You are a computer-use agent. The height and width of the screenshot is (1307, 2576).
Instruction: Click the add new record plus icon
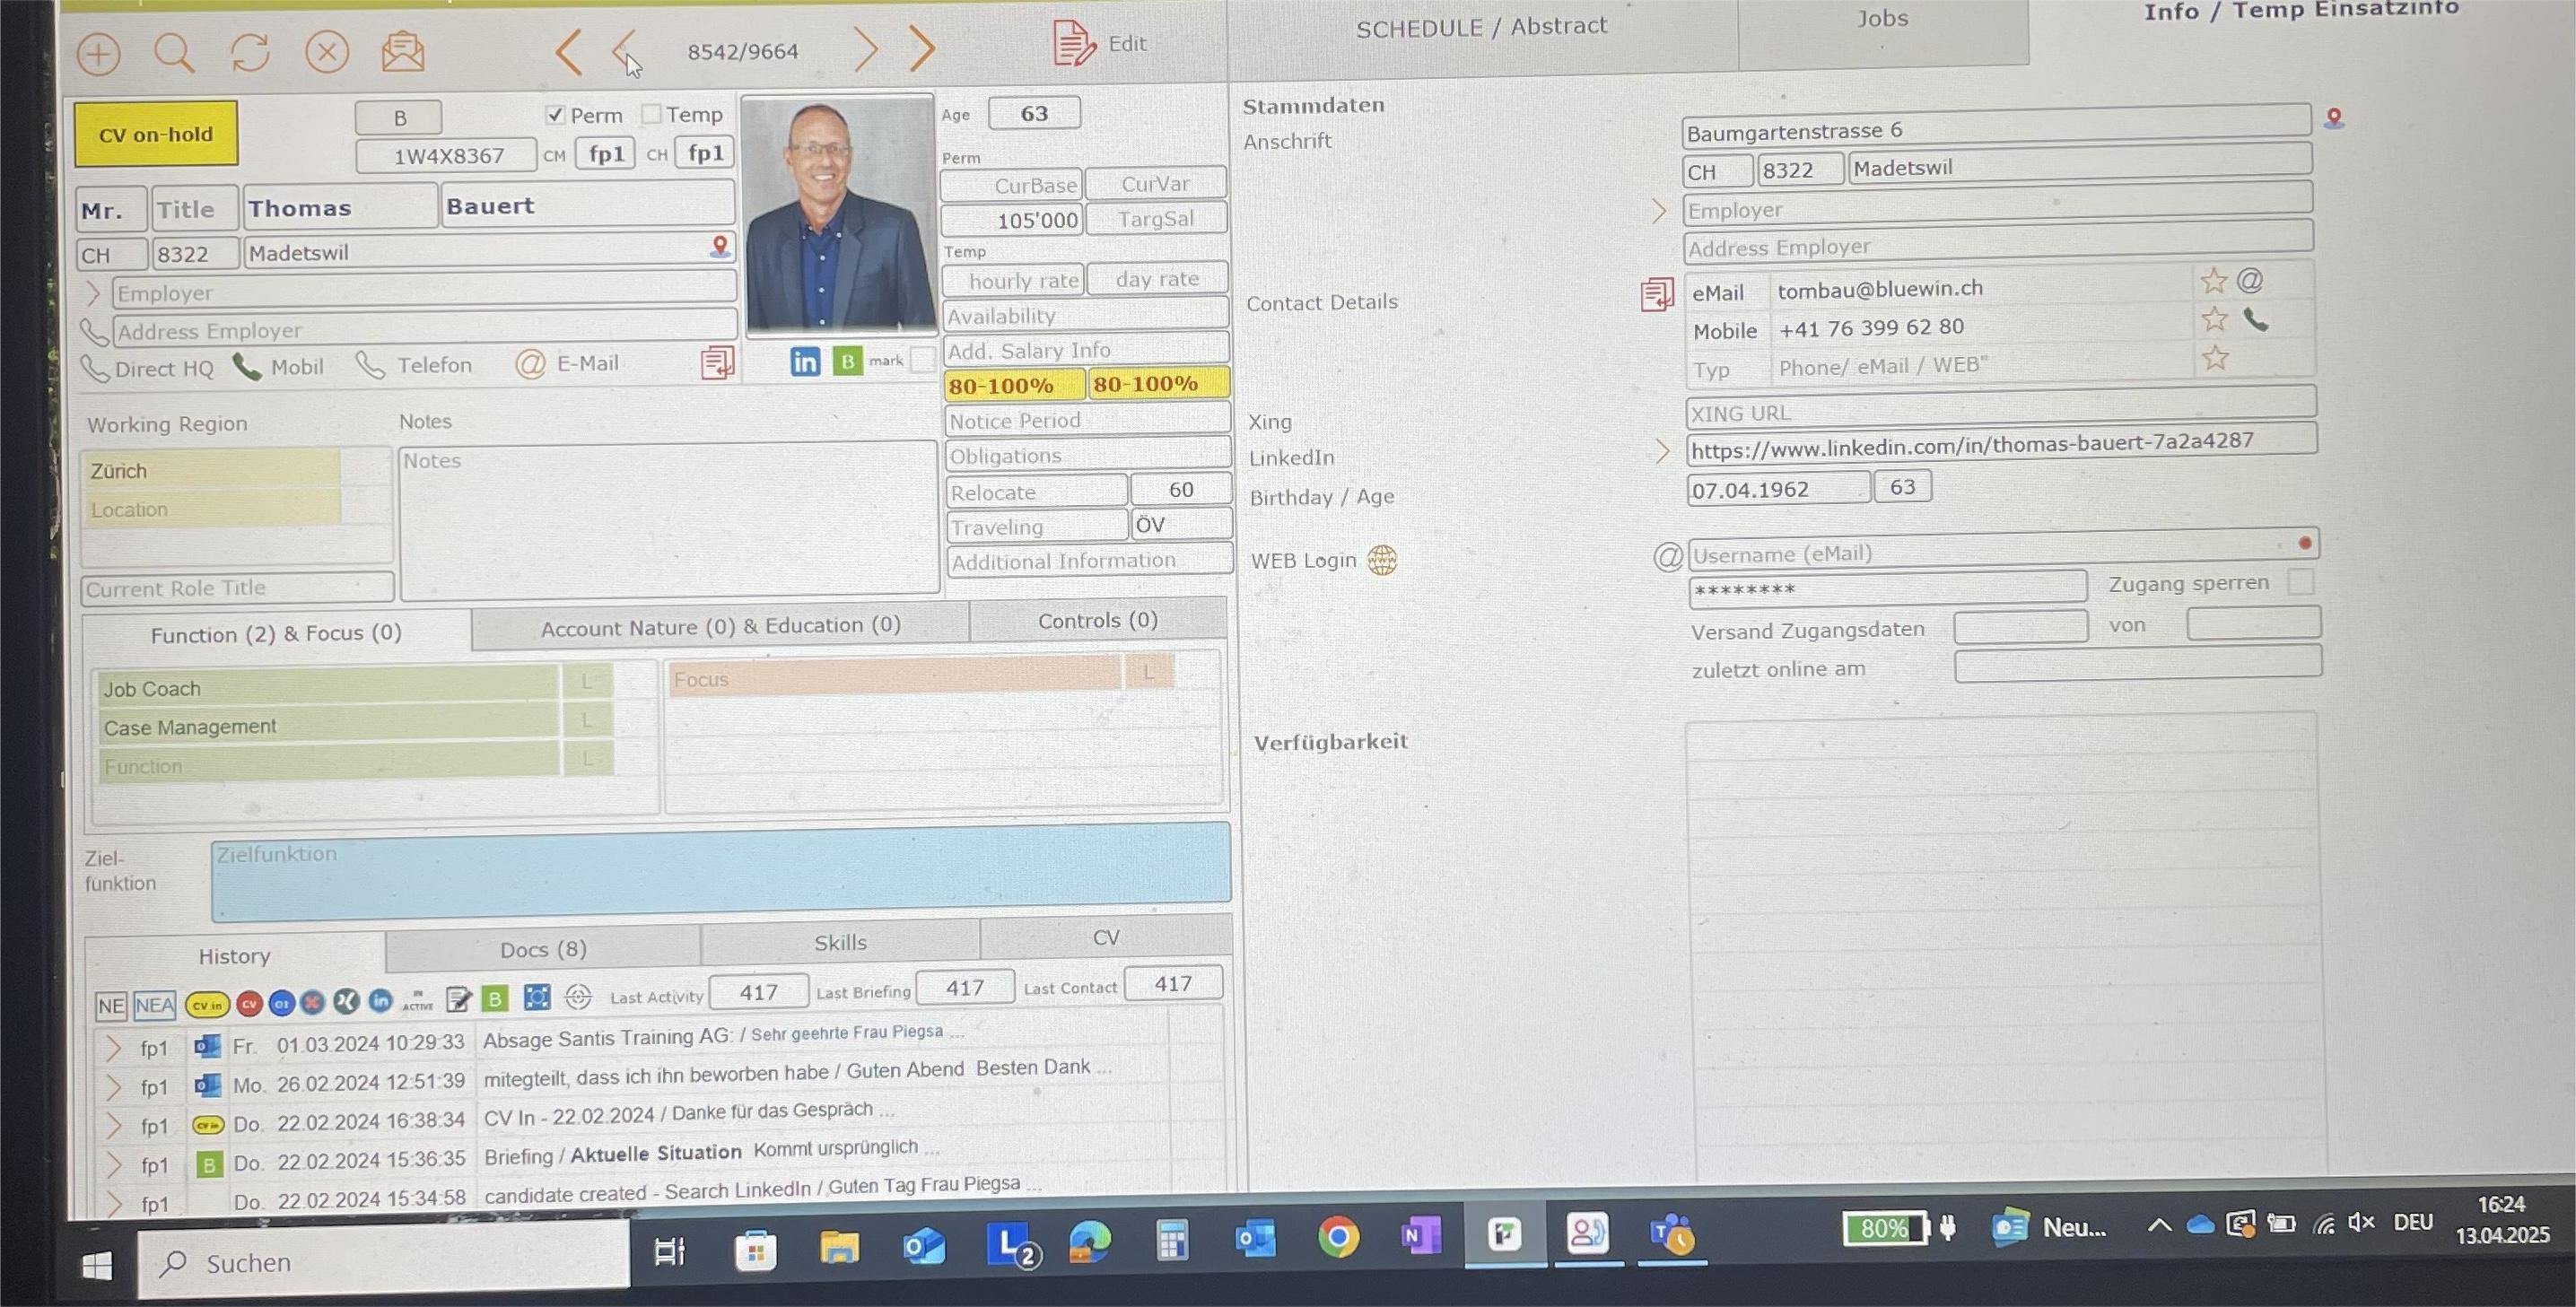pos(98,53)
